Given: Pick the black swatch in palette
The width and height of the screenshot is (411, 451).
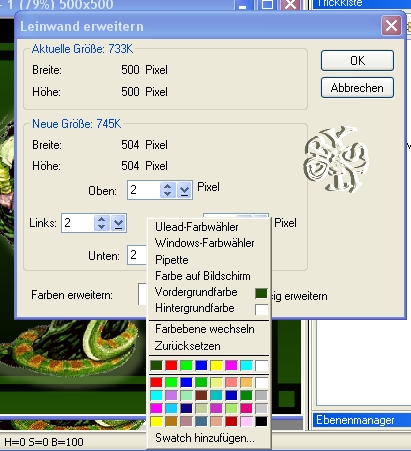Looking at the screenshot, I should click(261, 422).
